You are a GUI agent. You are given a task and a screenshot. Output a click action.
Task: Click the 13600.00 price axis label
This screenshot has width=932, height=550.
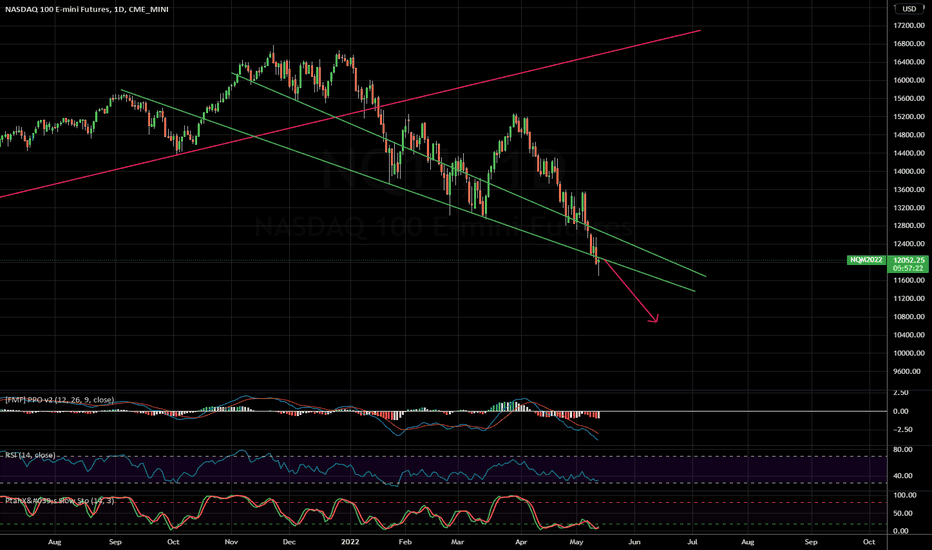pyautogui.click(x=909, y=190)
